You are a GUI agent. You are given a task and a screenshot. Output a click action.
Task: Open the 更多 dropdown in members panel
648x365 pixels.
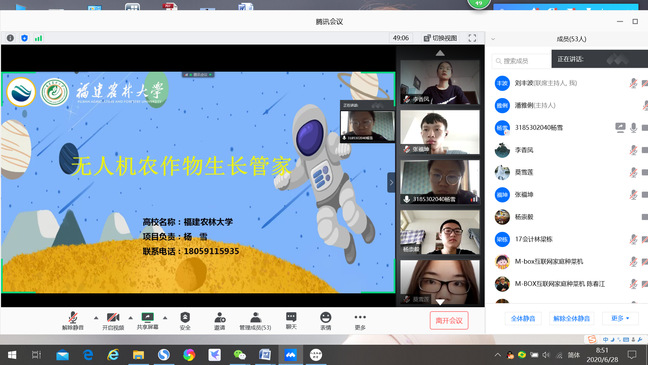pyautogui.click(x=620, y=318)
